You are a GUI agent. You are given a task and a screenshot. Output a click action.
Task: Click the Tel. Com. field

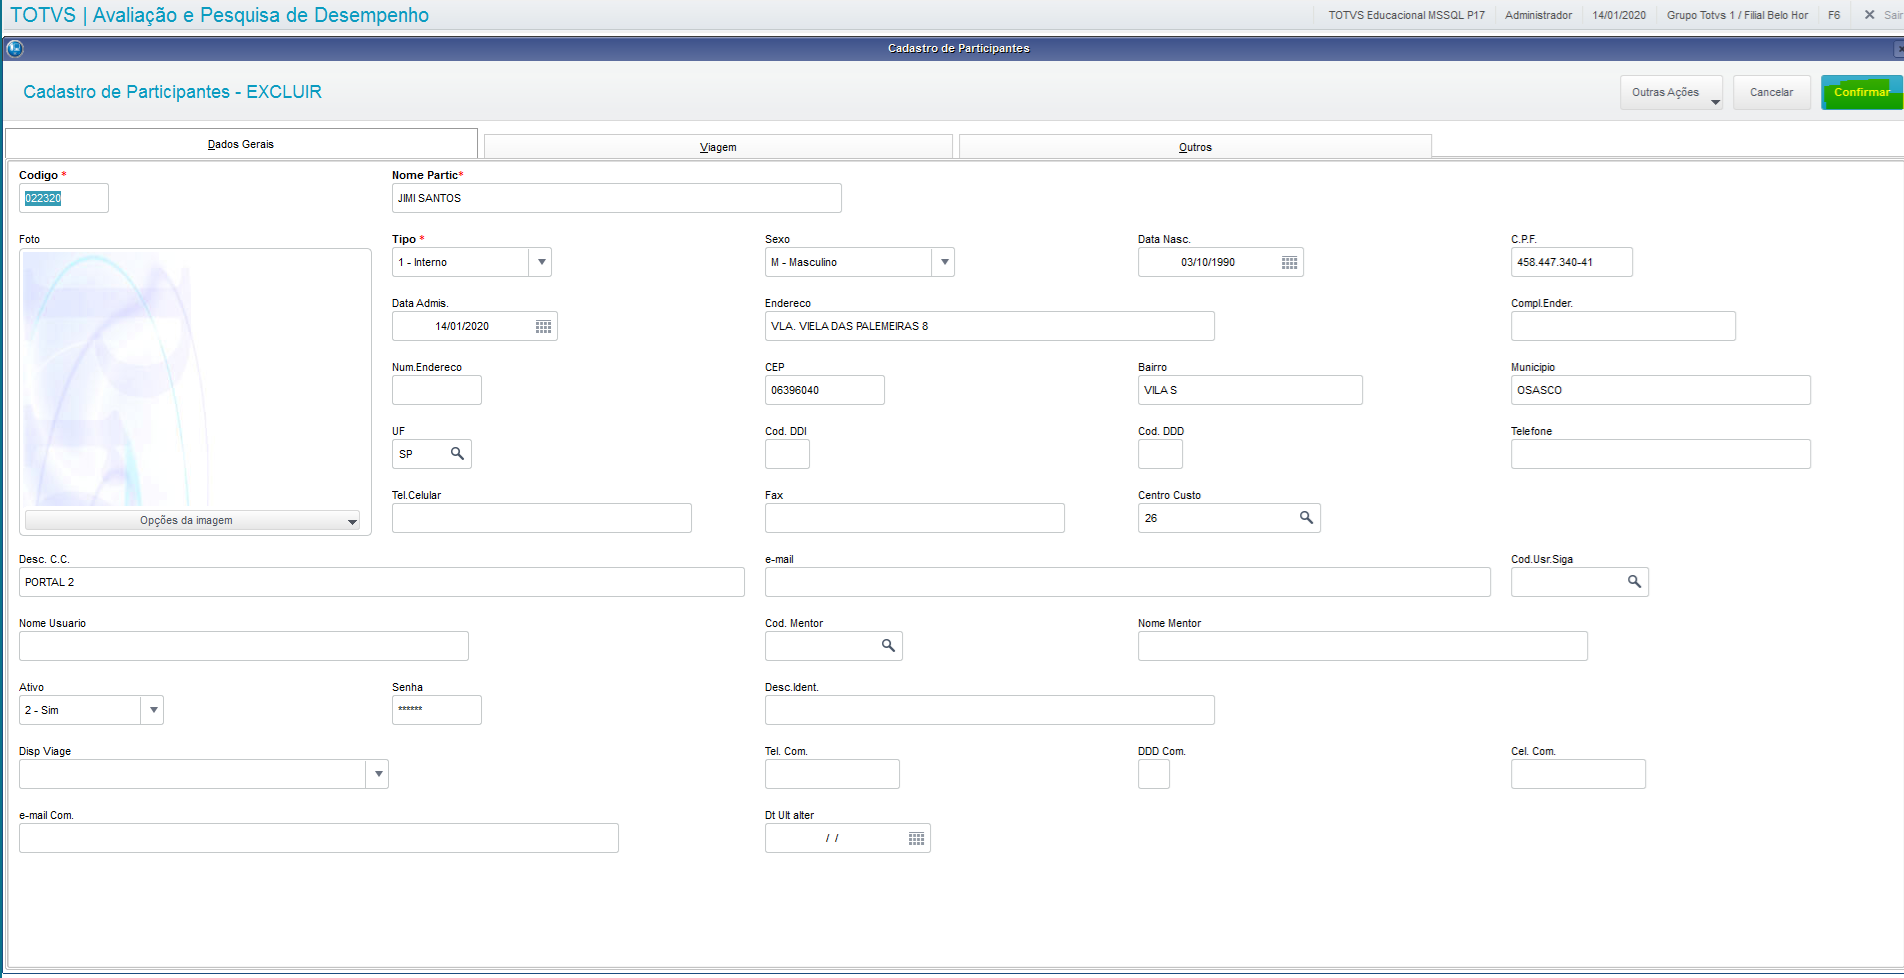[832, 774]
